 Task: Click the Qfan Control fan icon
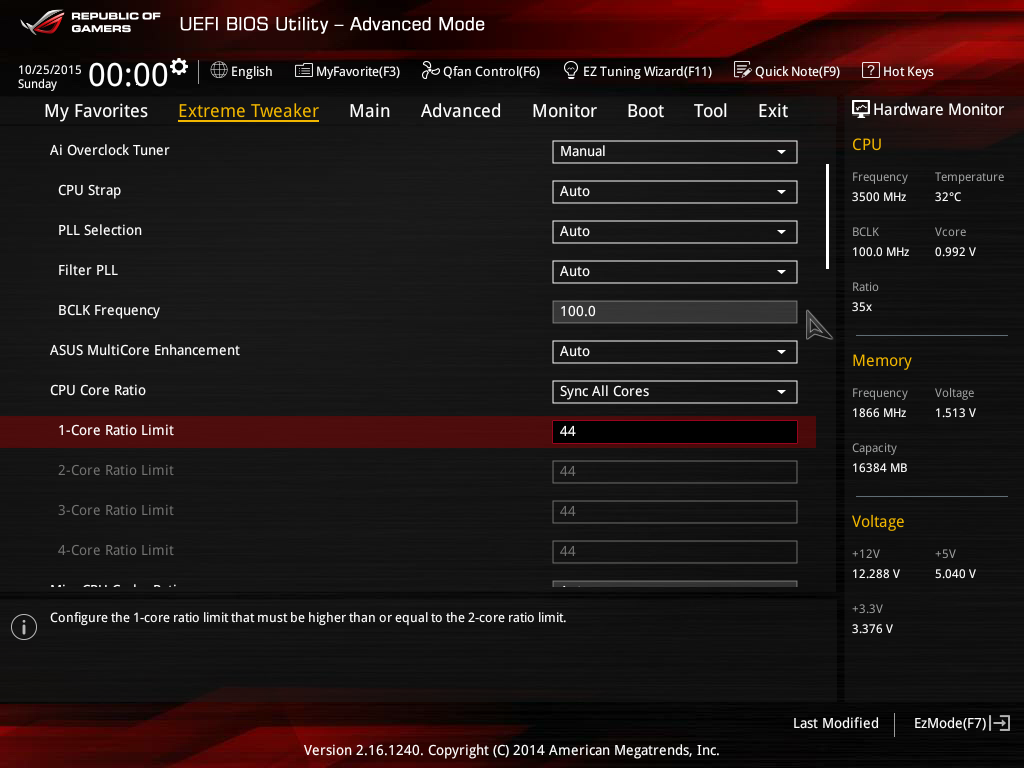point(430,70)
